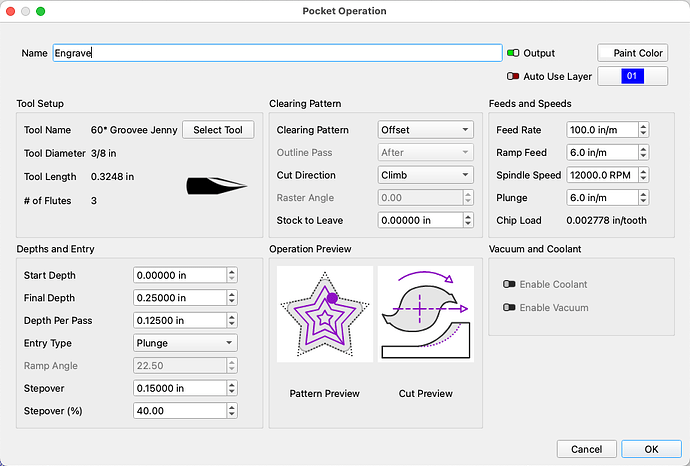
Task: Click the Name field containing Engrave
Action: pyautogui.click(x=277, y=53)
